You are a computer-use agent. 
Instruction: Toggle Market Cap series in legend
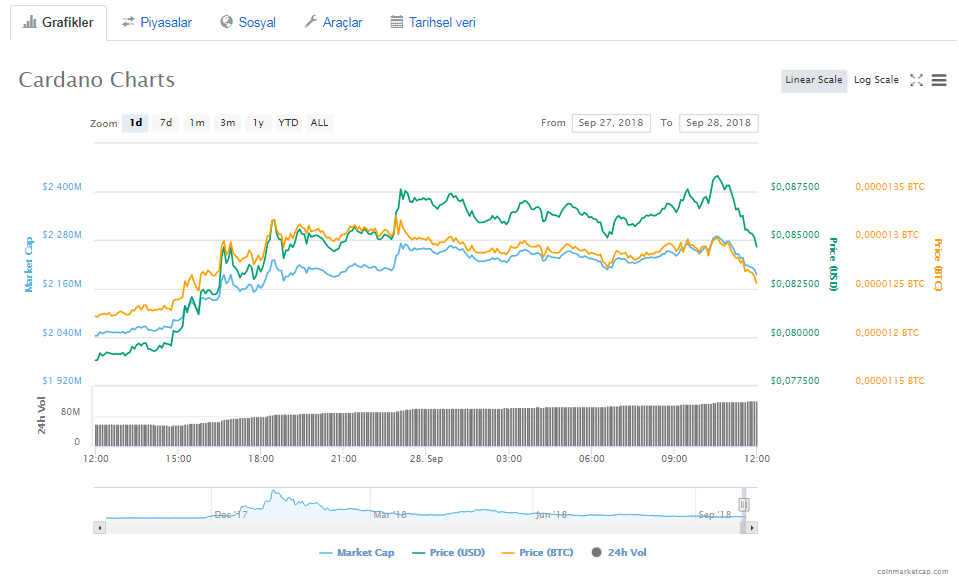click(x=357, y=553)
